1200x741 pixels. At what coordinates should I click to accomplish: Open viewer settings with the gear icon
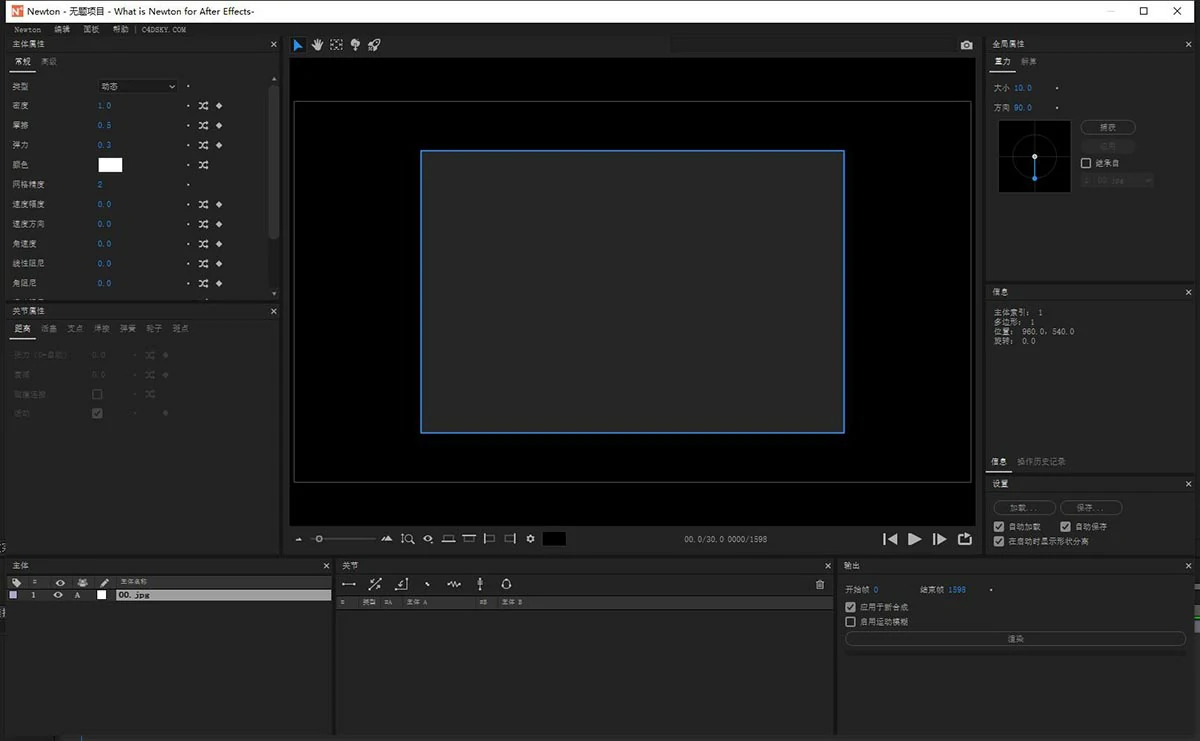pos(531,539)
